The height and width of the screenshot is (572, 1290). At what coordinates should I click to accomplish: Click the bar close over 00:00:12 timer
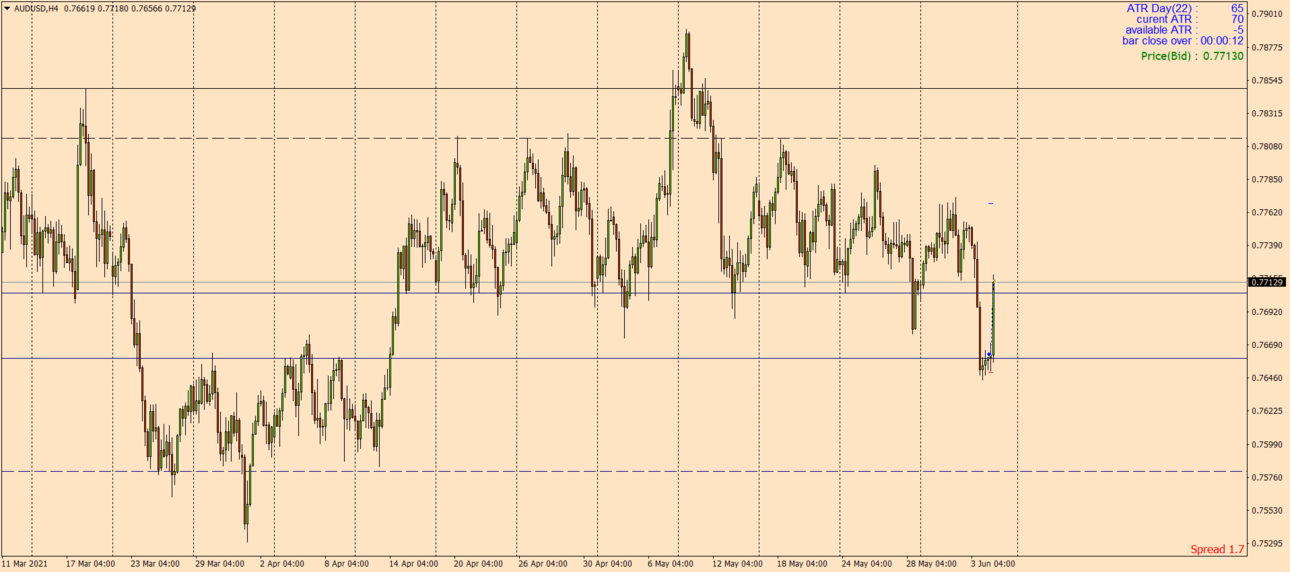1183,41
